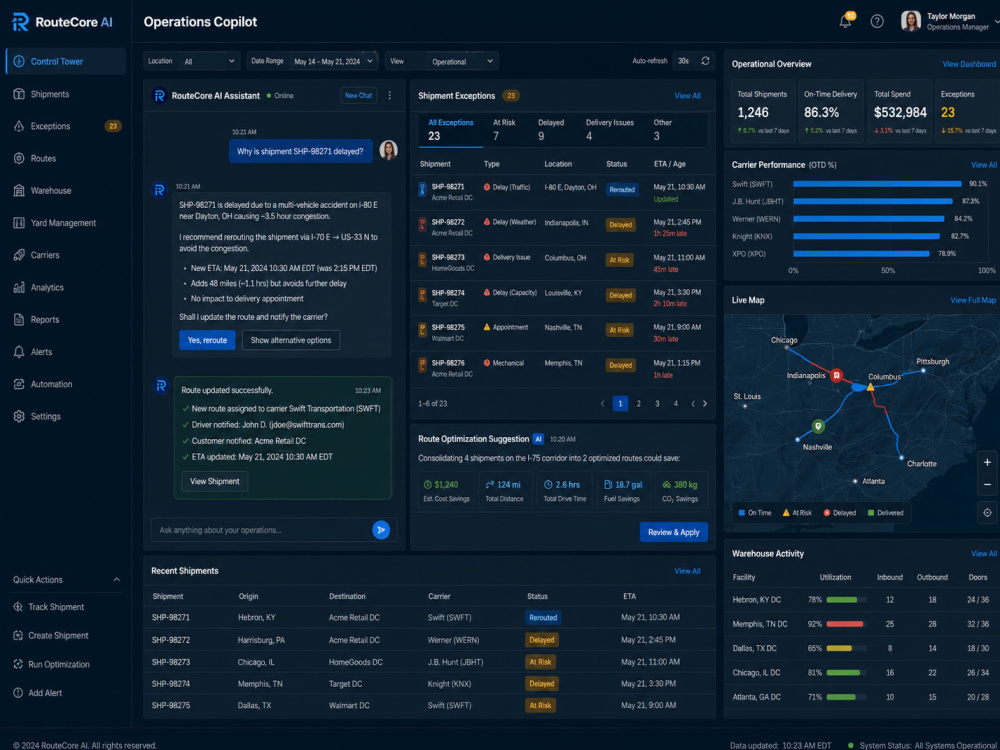Click the Shipments sidebar icon
Viewport: 1000px width, 750px height.
click(x=19, y=94)
